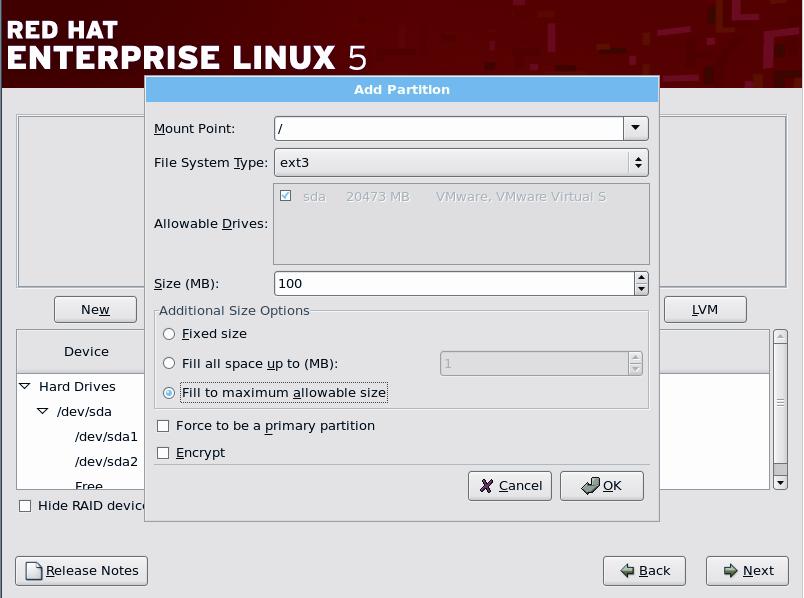Enable the Encrypt checkbox
804x598 pixels.
pyautogui.click(x=162, y=452)
